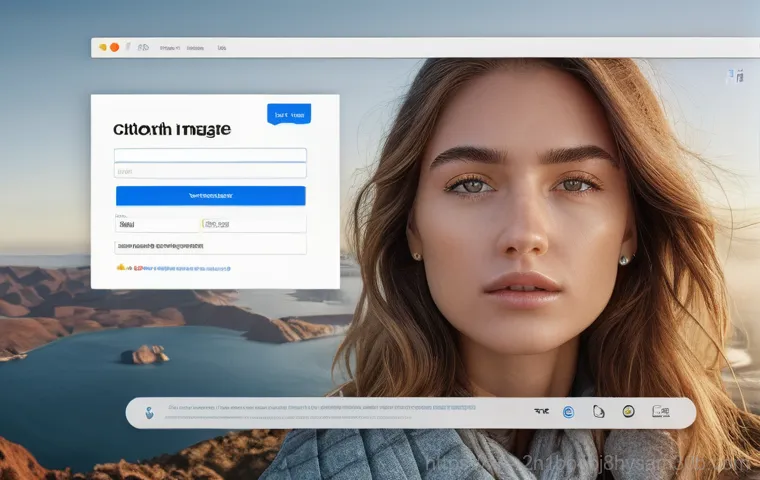This screenshot has width=760, height=480.
Task: Focus the first empty input field under heading
Action: (x=210, y=155)
